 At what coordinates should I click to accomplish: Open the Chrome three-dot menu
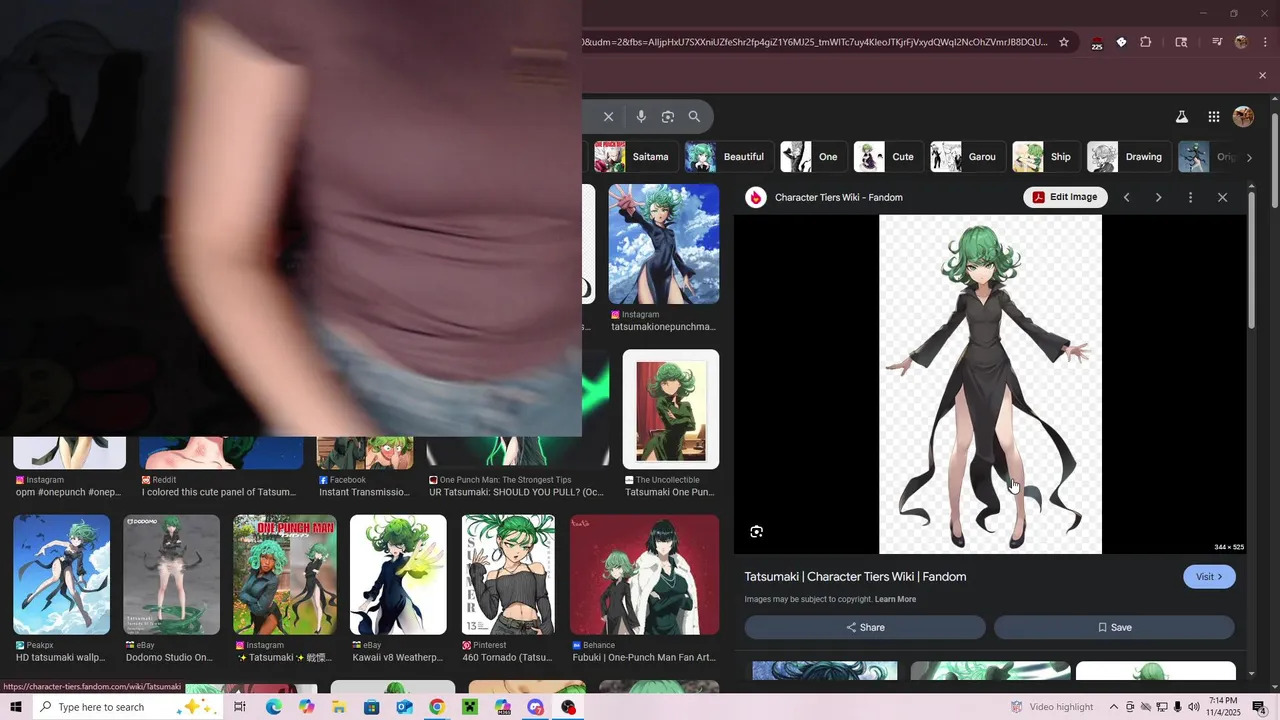pyautogui.click(x=1266, y=42)
